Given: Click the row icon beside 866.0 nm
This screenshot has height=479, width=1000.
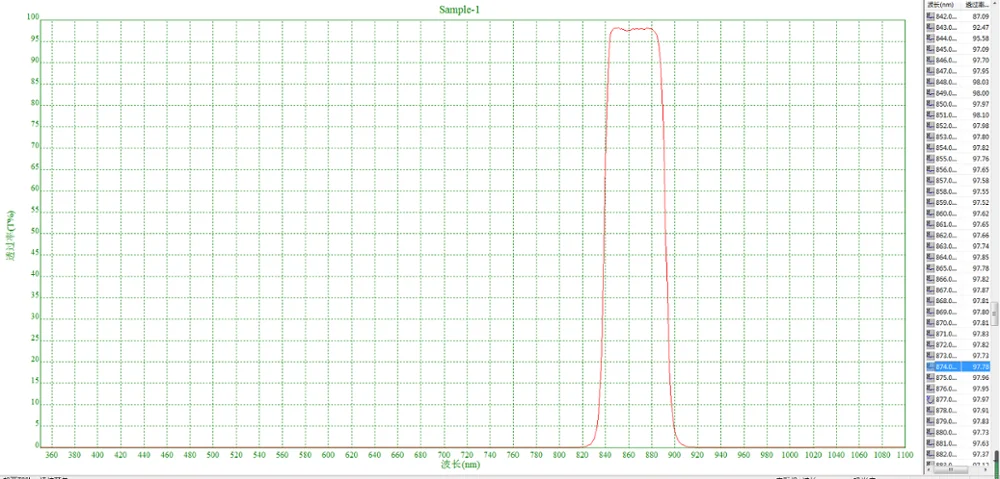Looking at the screenshot, I should tap(930, 279).
